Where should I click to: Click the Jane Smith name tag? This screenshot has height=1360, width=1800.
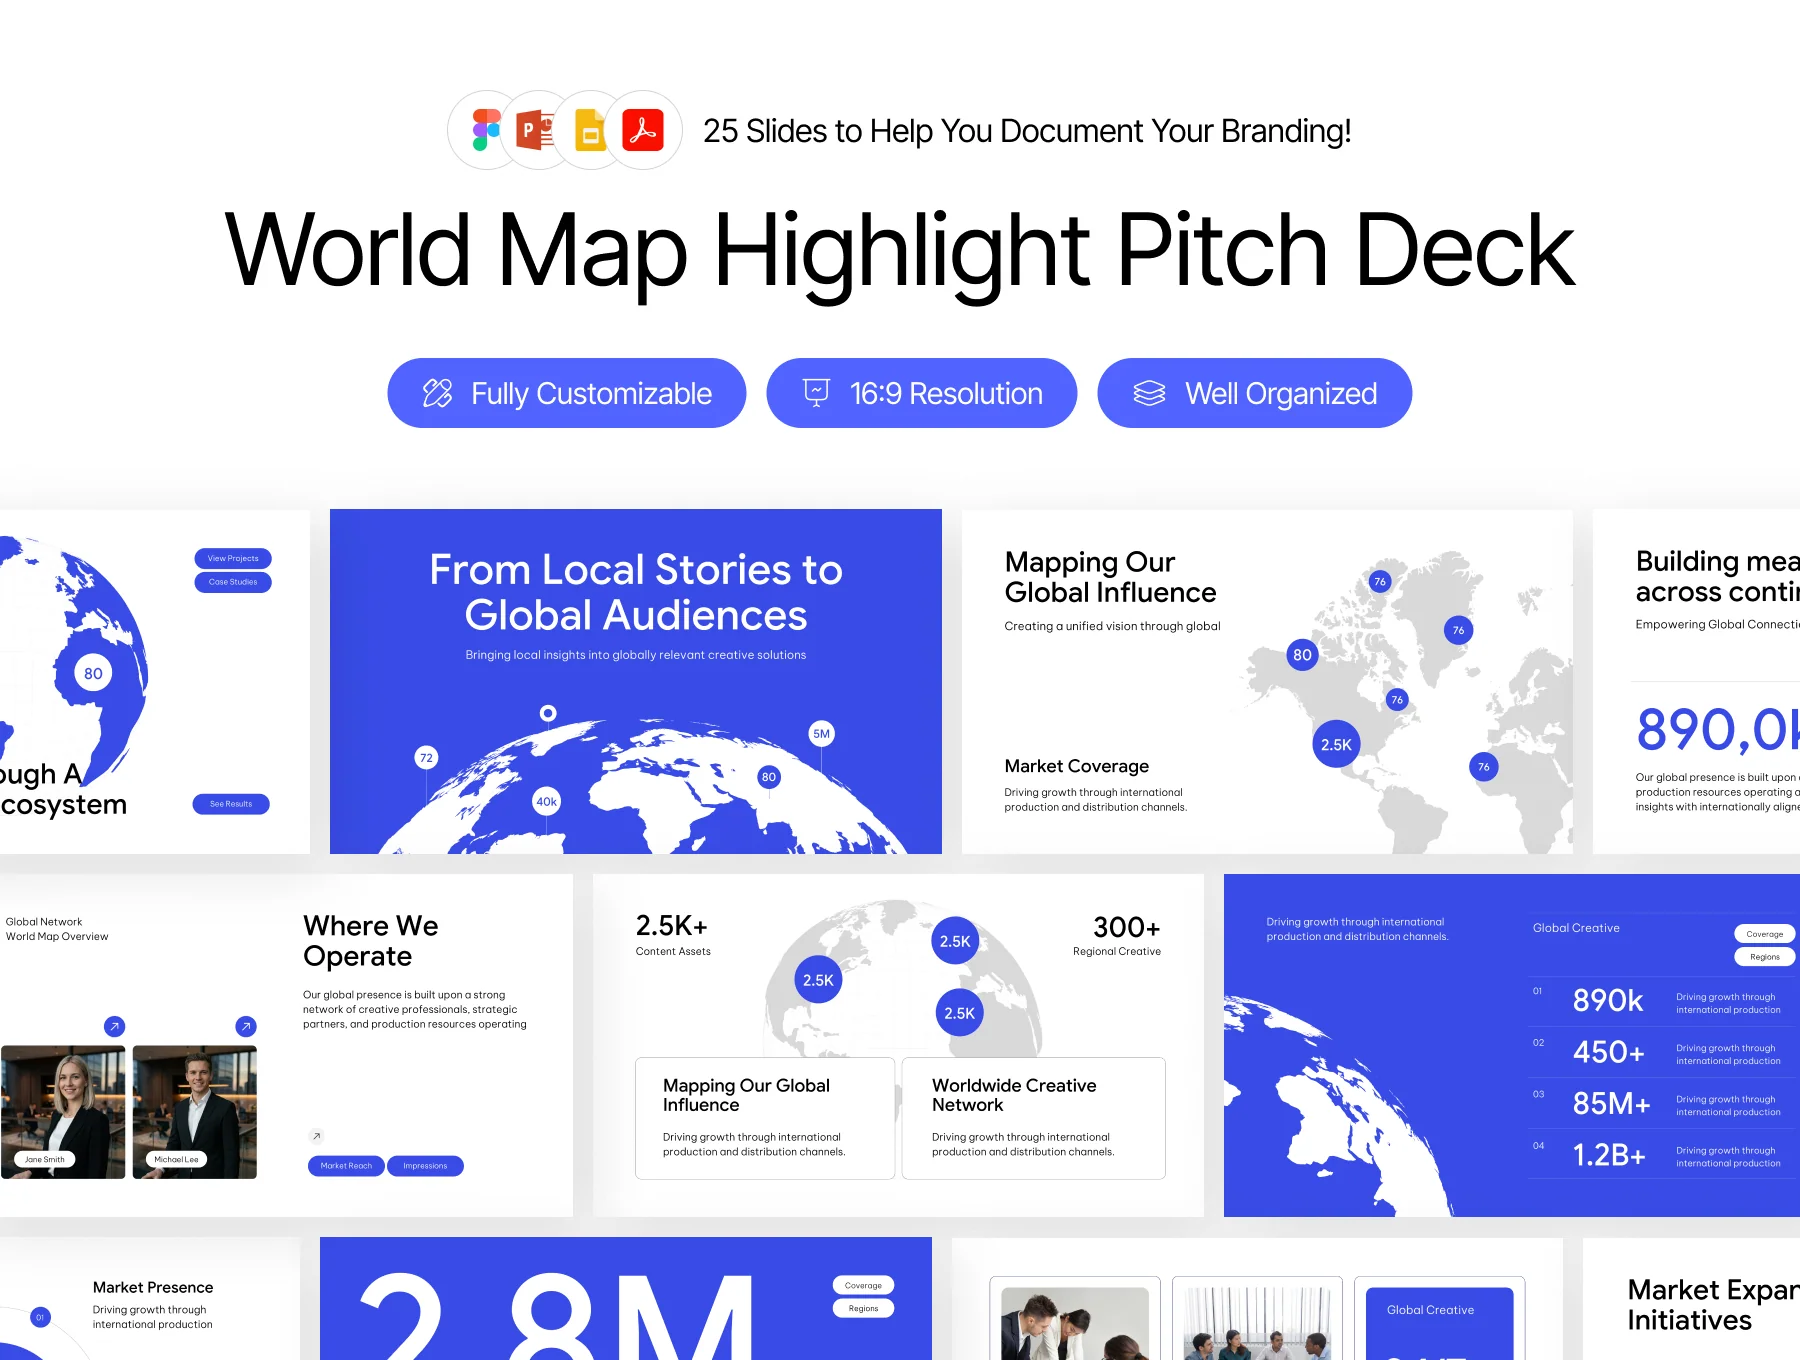(x=45, y=1160)
